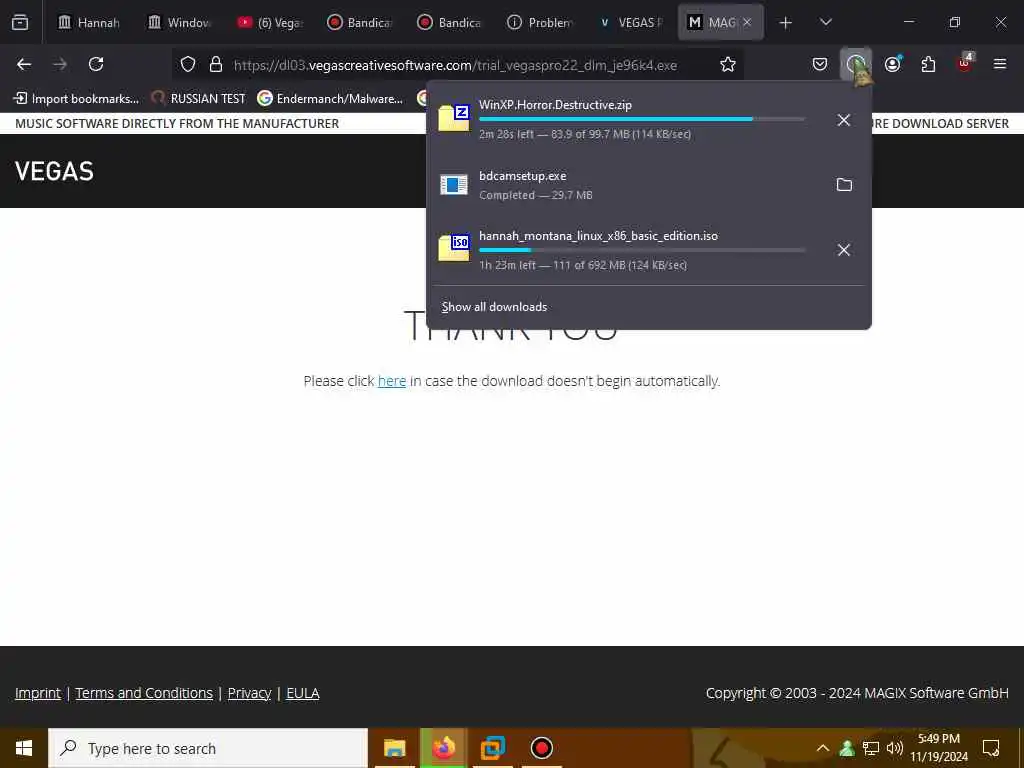Click the zip file folder icon
Viewport: 1024px width, 768px height.
(454, 118)
